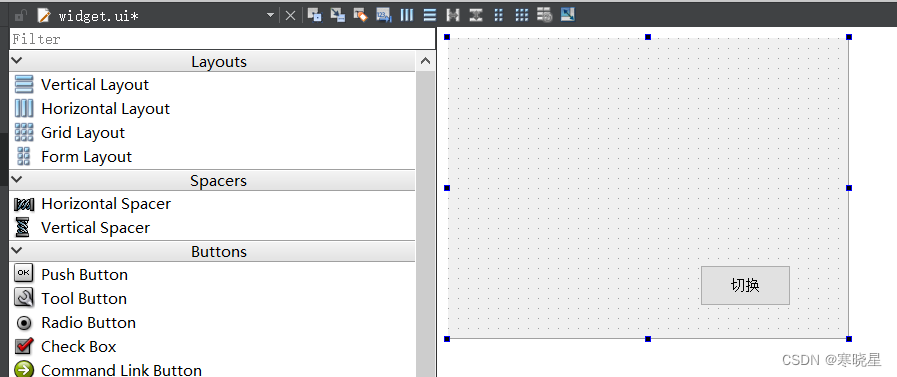Click the Edit Widgets mode icon
Screen dimensions: 897x377
click(314, 15)
